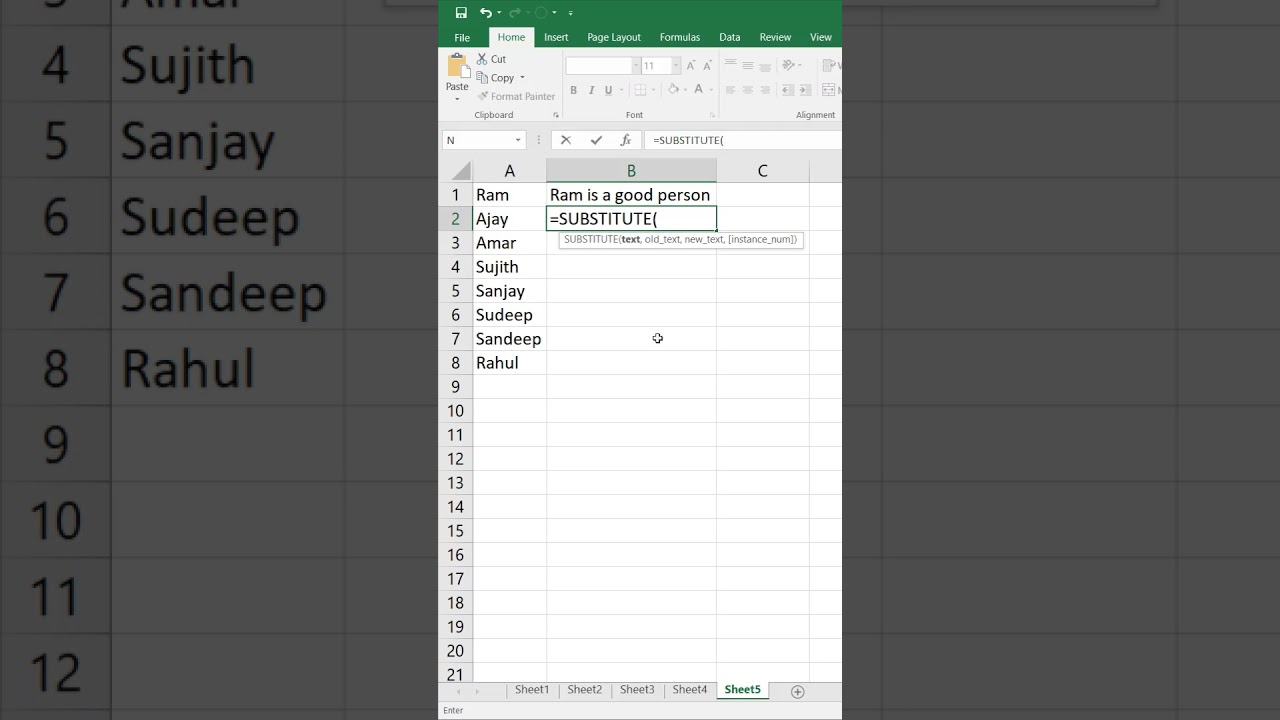Cancel the formula entry
The height and width of the screenshot is (720, 1280).
point(566,140)
